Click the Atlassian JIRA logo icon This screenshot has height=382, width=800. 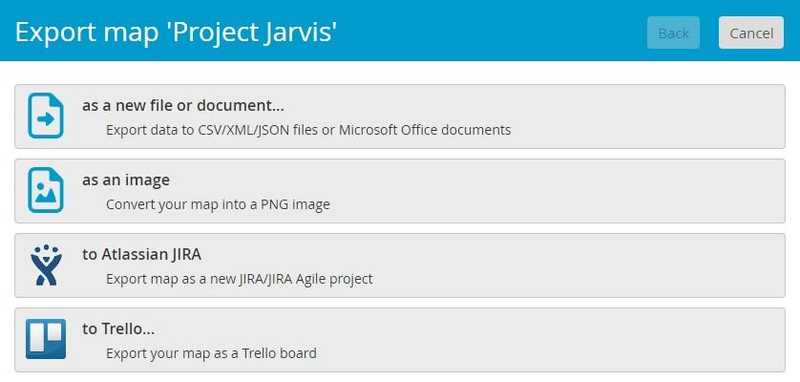(46, 265)
